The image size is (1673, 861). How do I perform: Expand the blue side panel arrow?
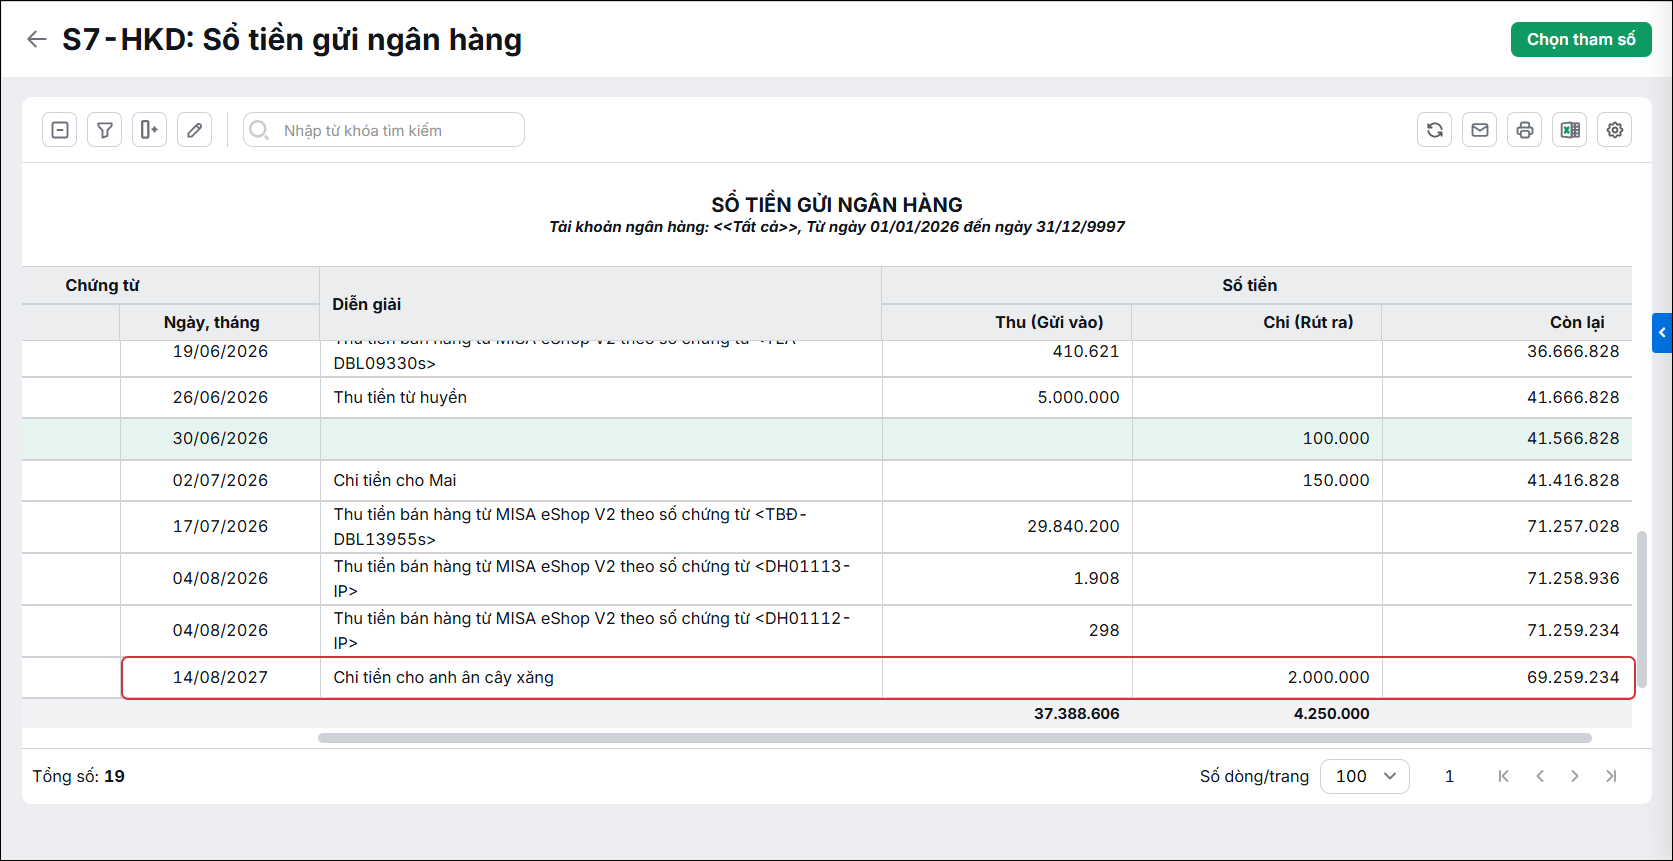(1662, 333)
